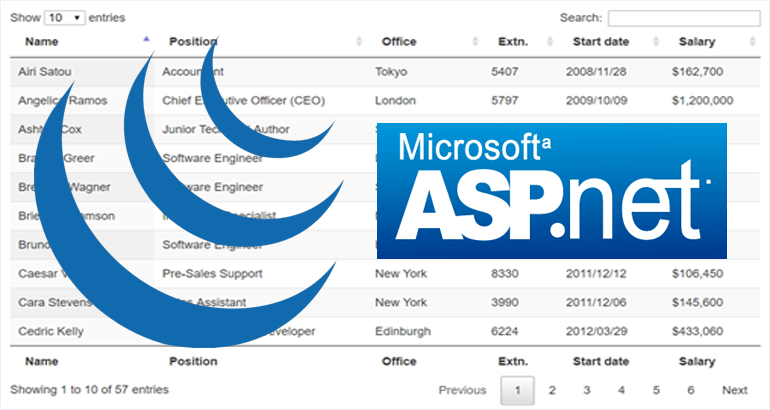Screen dimensions: 770x410
Task: Click the 2008/11/28 start date
Action: pos(596,72)
